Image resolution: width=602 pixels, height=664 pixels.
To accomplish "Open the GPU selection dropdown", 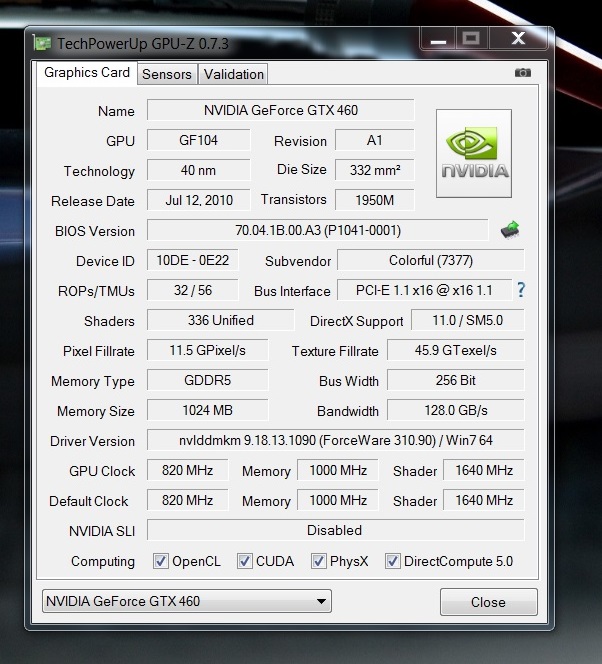I will point(187,601).
